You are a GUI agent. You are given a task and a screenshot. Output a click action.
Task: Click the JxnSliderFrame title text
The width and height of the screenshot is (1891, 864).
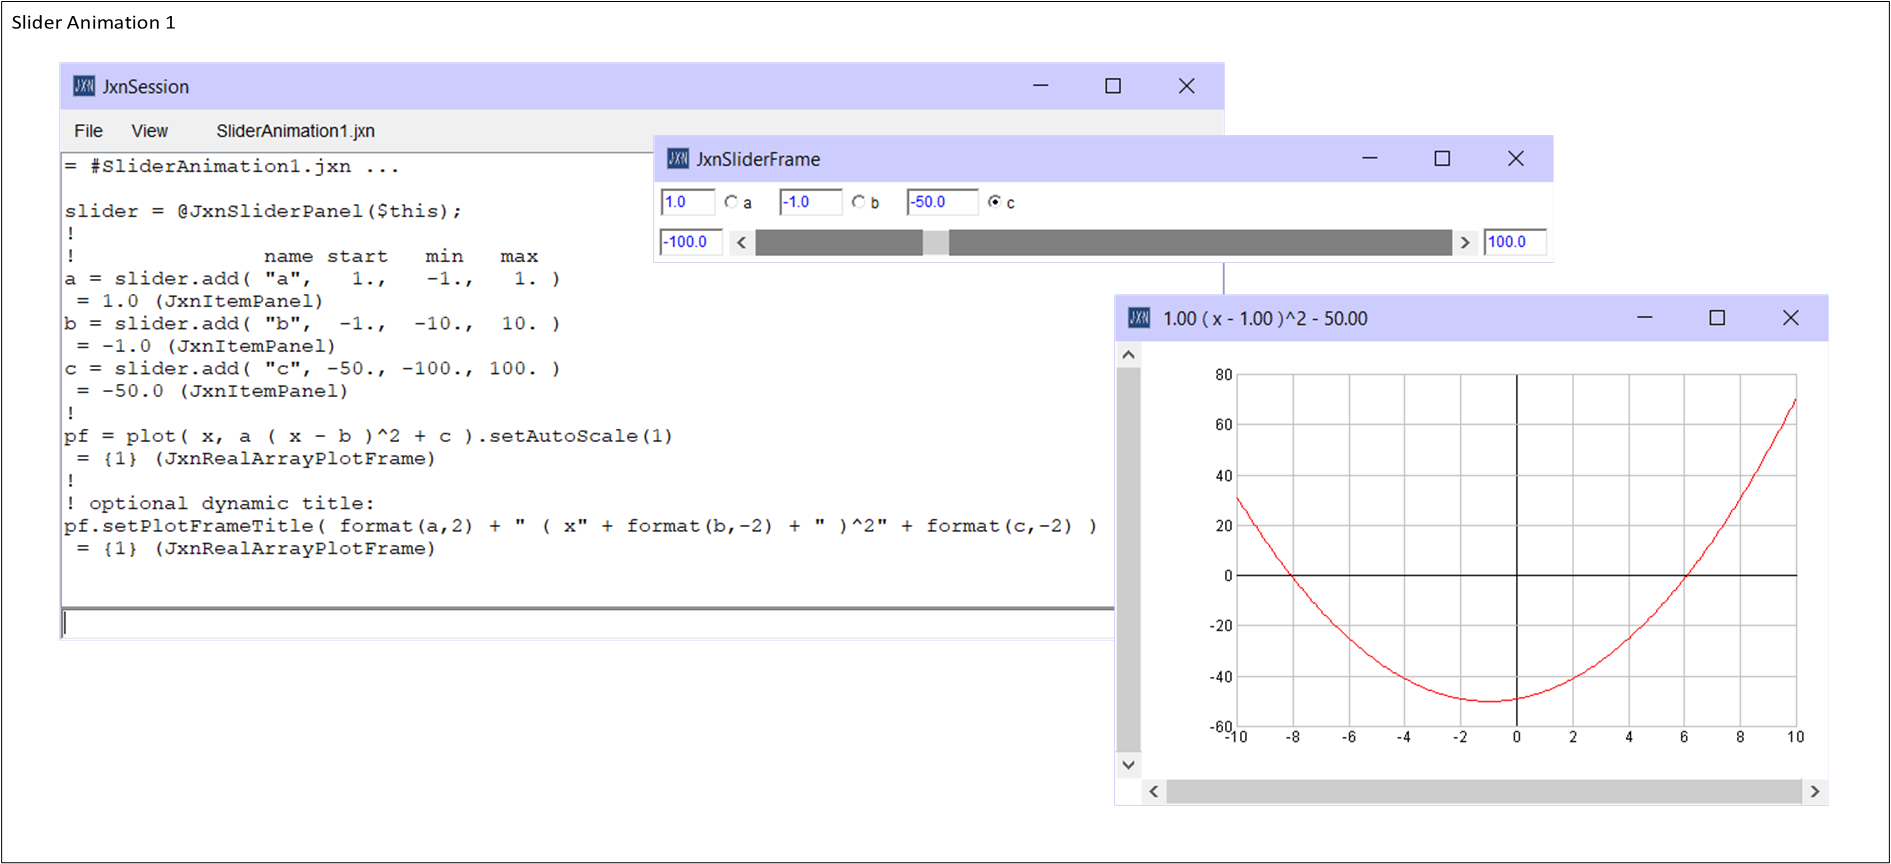tap(758, 159)
